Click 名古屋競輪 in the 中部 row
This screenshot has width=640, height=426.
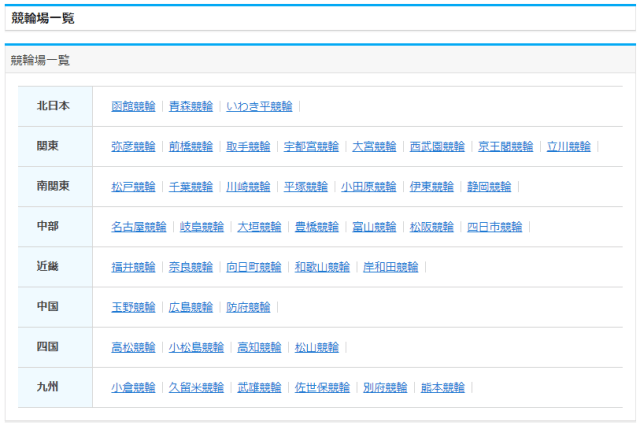(x=138, y=226)
